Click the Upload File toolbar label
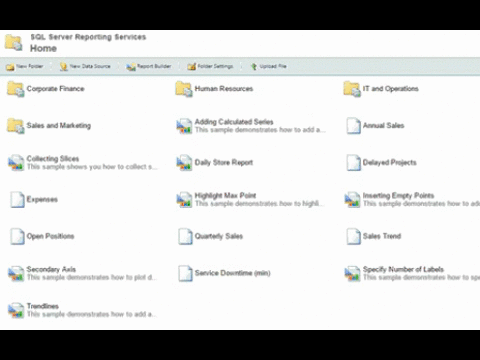The image size is (480, 360). pos(273,66)
